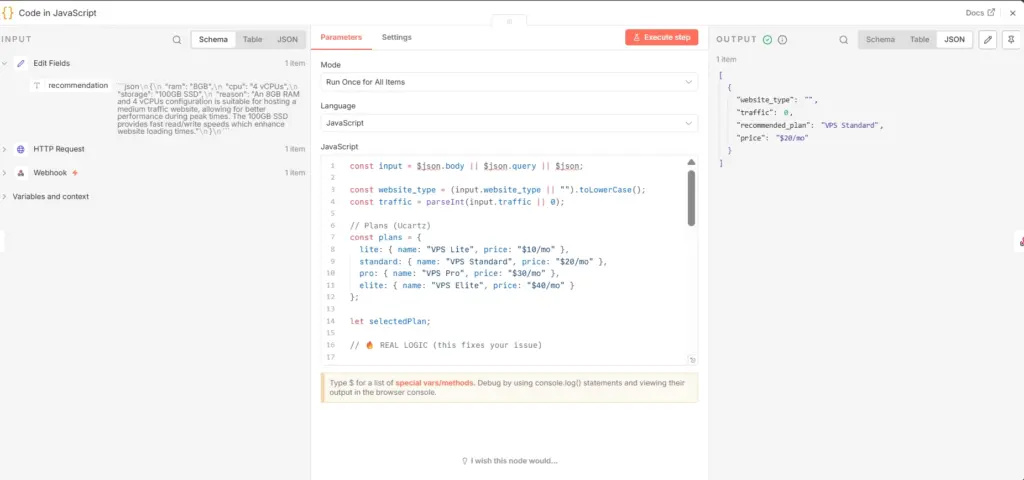Viewport: 1024px width, 480px height.
Task: Click the green output success checkmark
Action: 767,39
